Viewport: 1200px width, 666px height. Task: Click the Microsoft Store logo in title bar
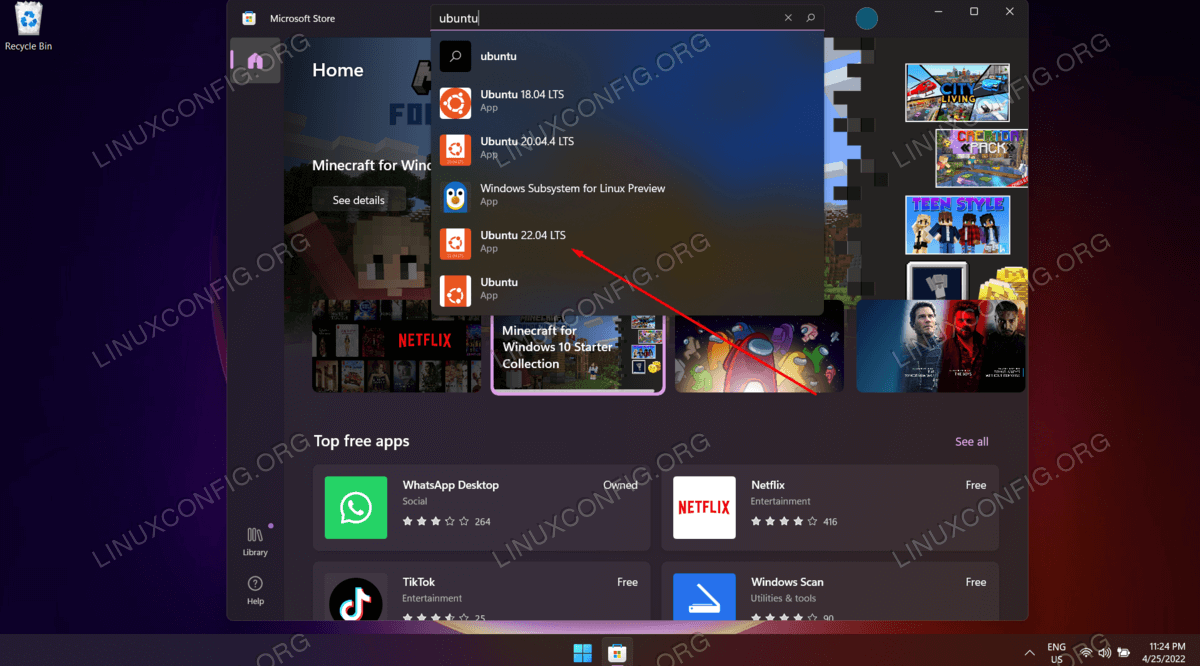point(249,18)
